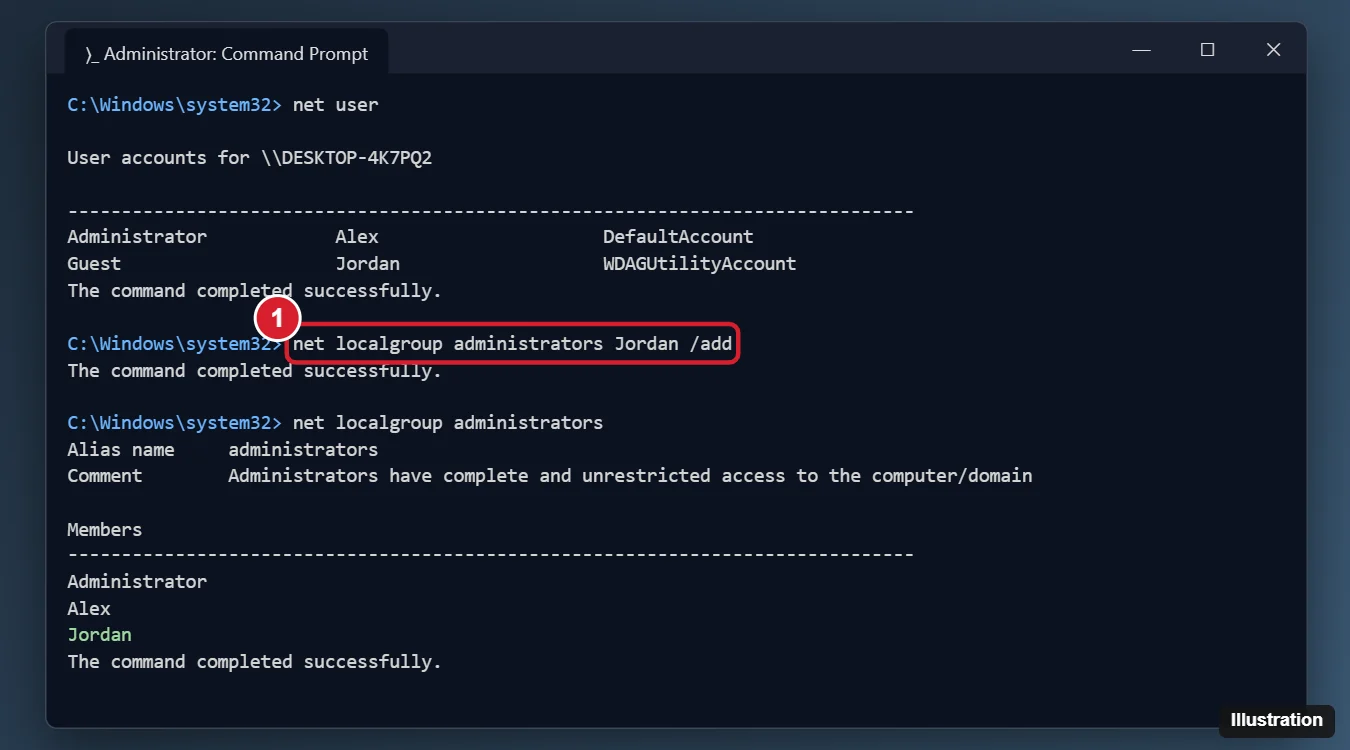Click the 'Comment' label

[105, 476]
